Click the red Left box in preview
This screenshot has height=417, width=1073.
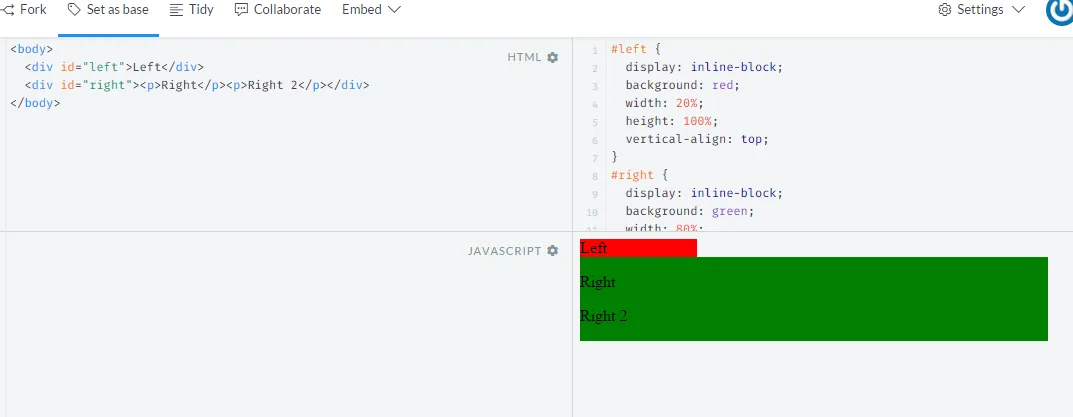638,248
